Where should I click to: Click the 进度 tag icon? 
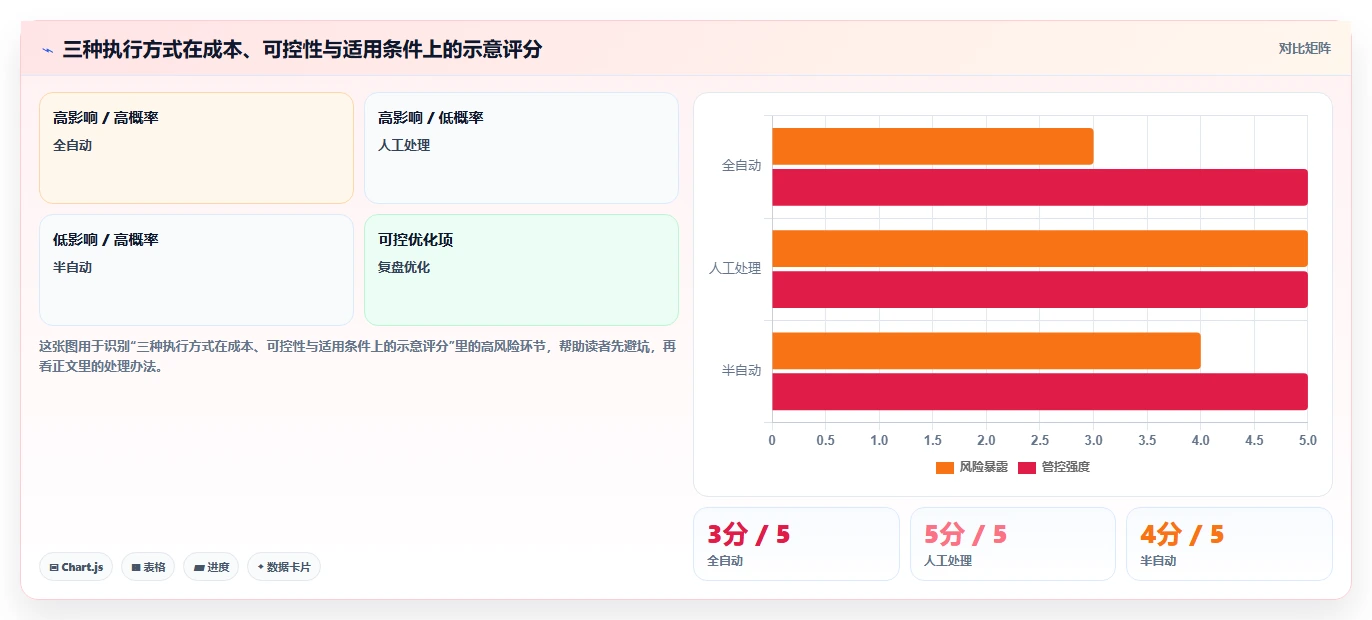point(199,567)
